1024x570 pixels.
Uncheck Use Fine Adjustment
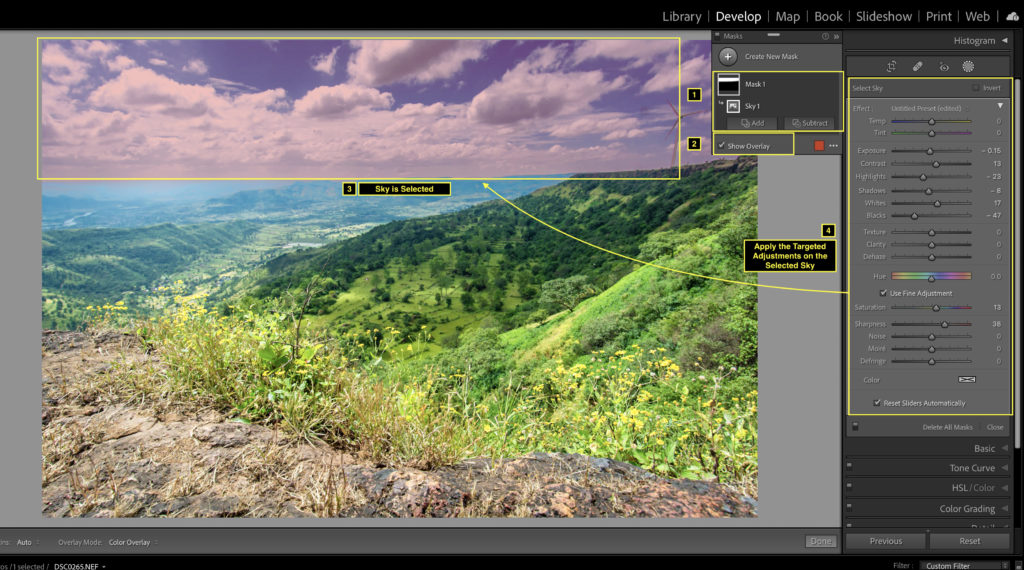tap(883, 293)
